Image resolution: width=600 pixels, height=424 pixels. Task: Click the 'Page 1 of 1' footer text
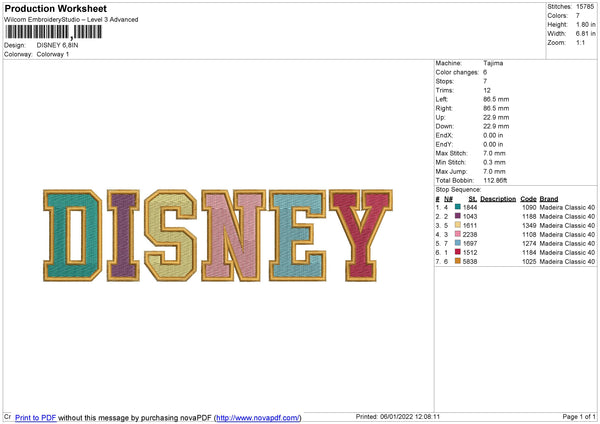tap(579, 416)
